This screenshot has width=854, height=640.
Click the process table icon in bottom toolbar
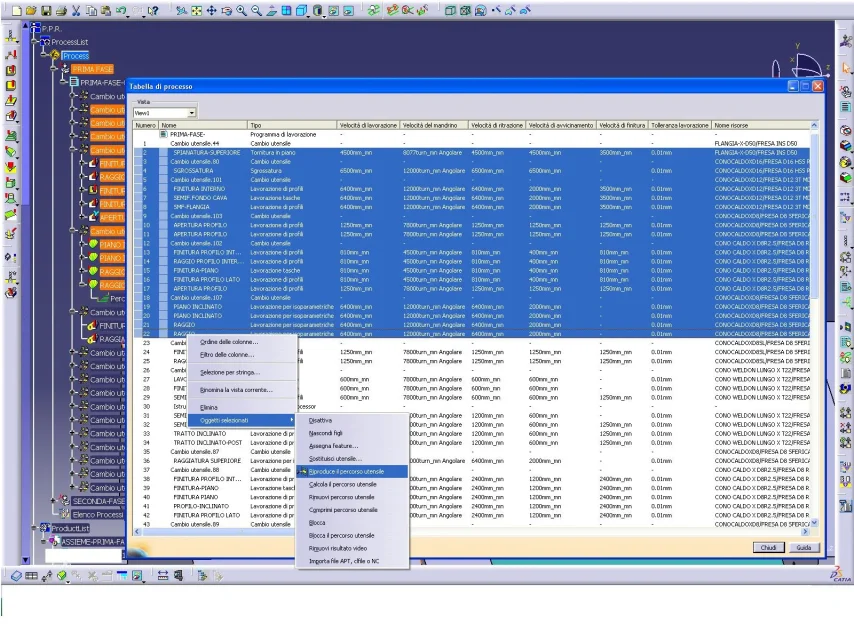pyautogui.click(x=32, y=575)
